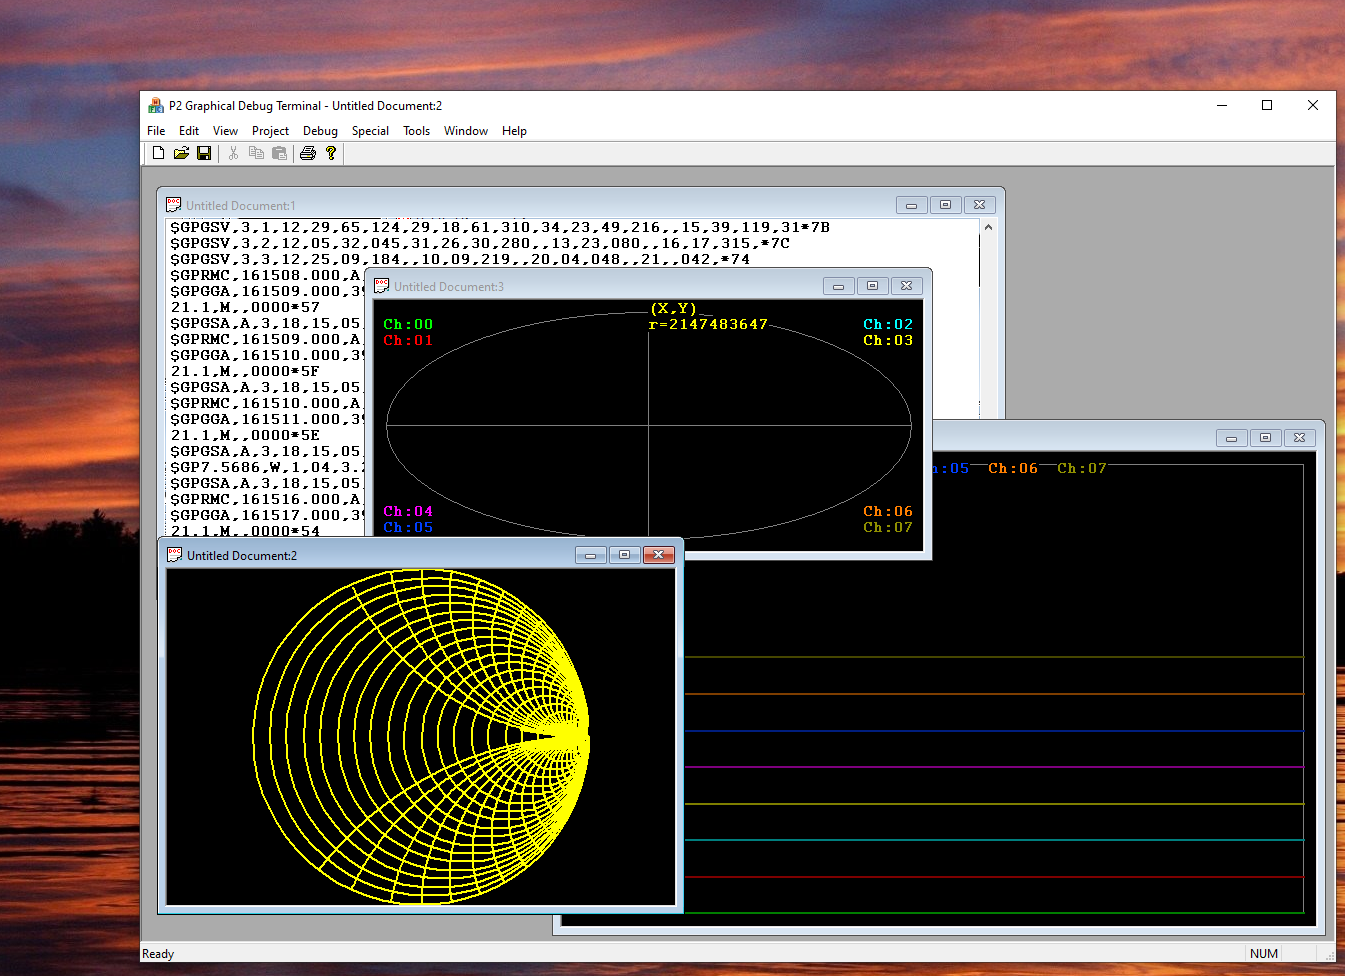This screenshot has width=1345, height=976.
Task: Maximize the Untitled Document:3 child window
Action: (x=872, y=286)
